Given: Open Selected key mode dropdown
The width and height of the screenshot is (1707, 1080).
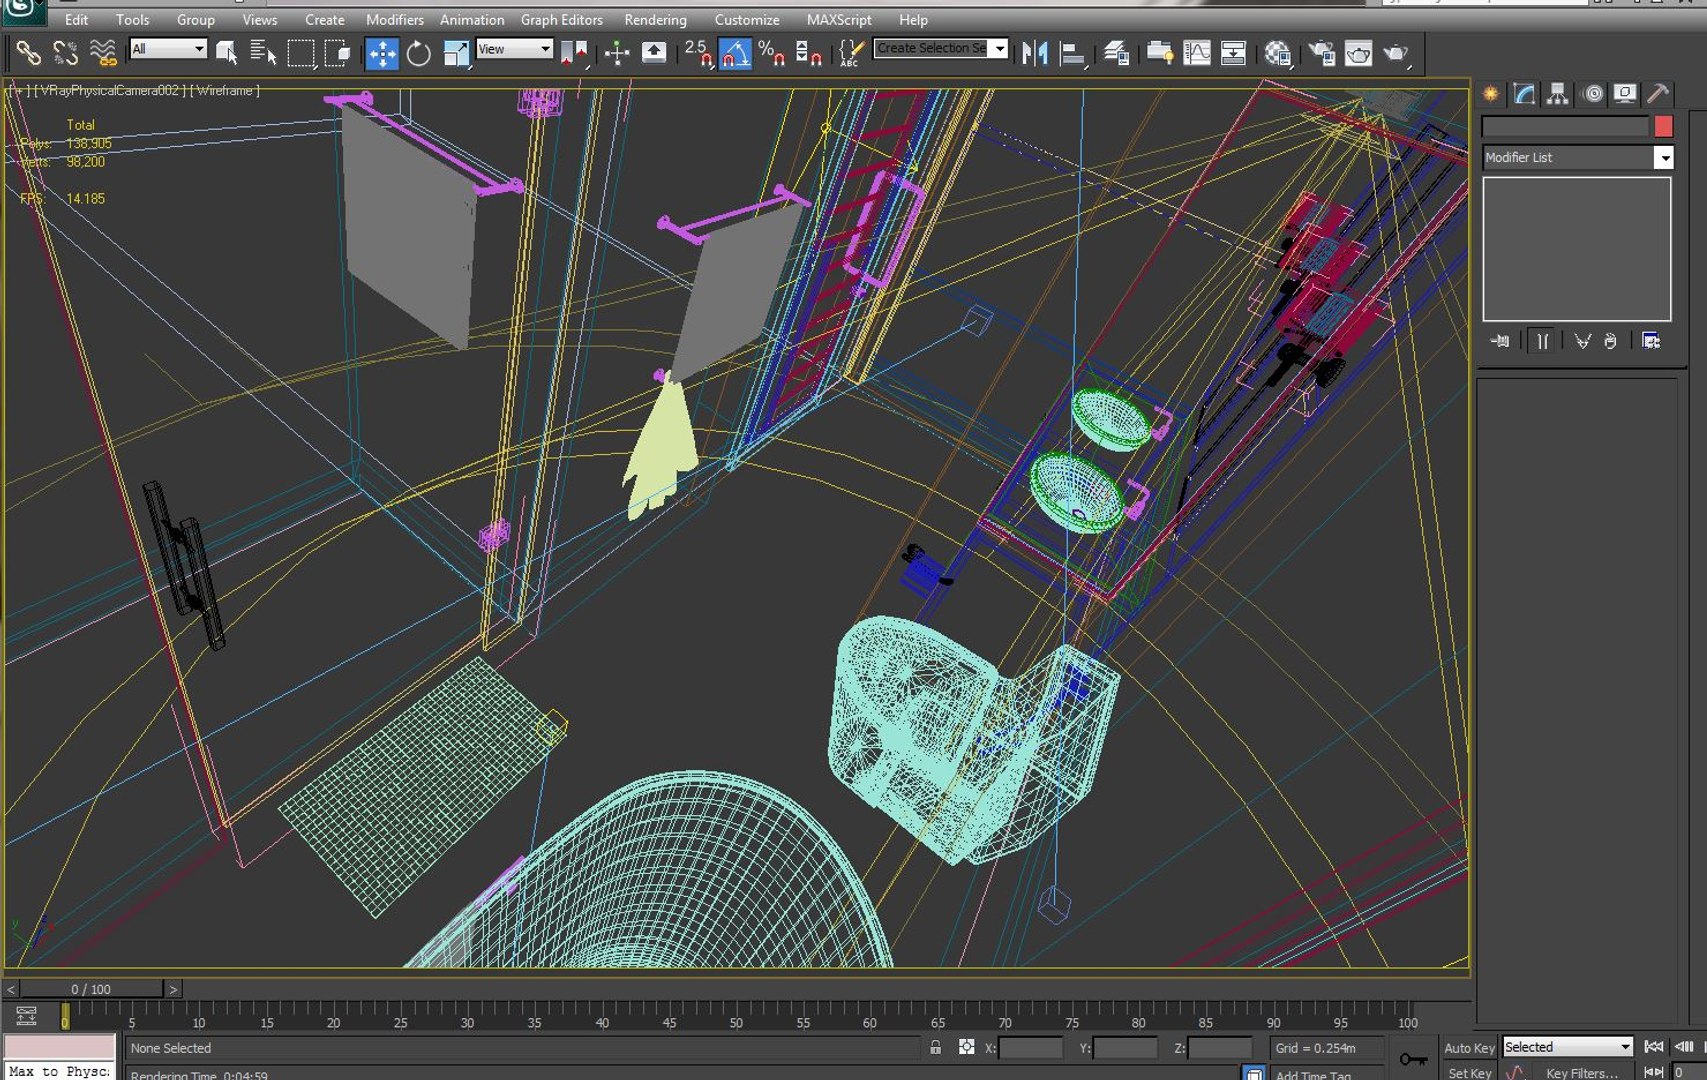Looking at the screenshot, I should pos(1567,1047).
